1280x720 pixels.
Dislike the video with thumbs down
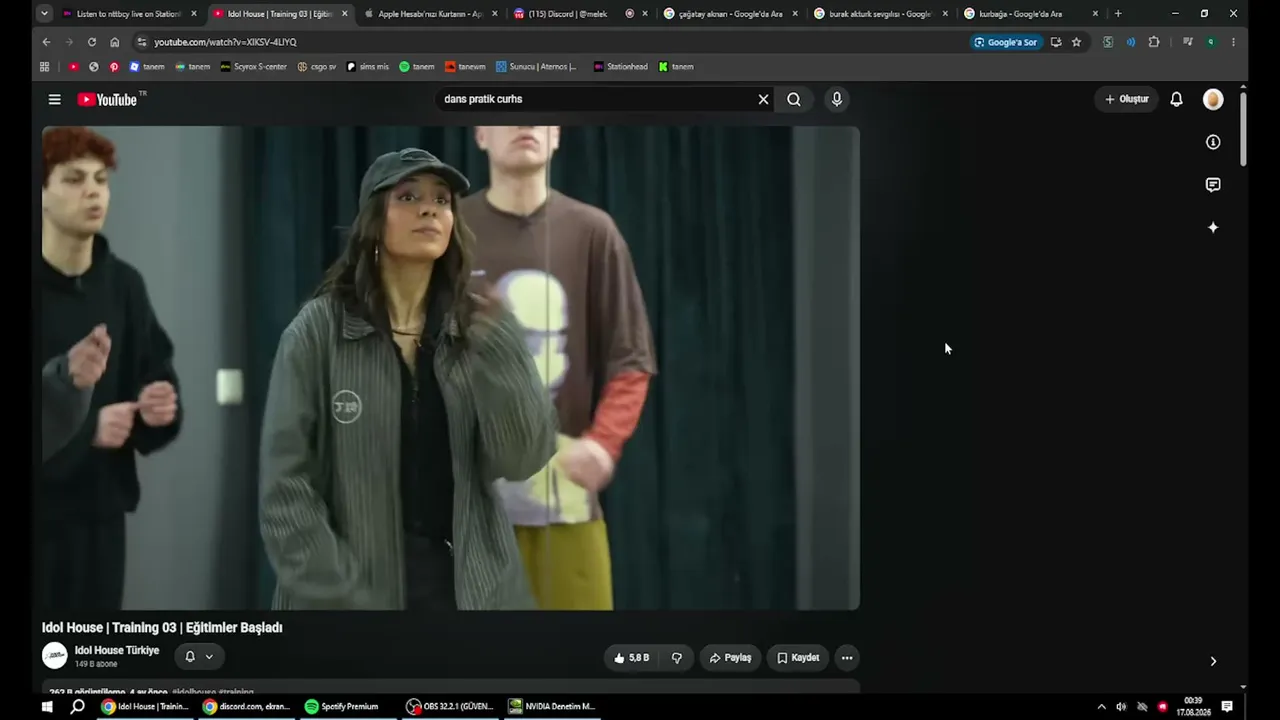coord(677,658)
